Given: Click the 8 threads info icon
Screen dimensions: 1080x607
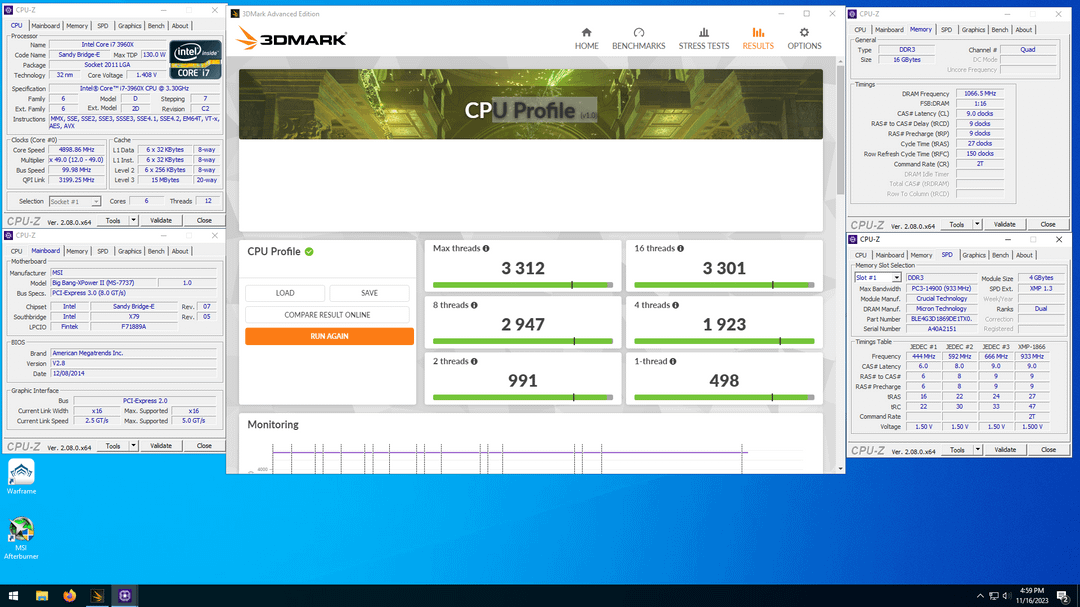Looking at the screenshot, I should pyautogui.click(x=474, y=305).
